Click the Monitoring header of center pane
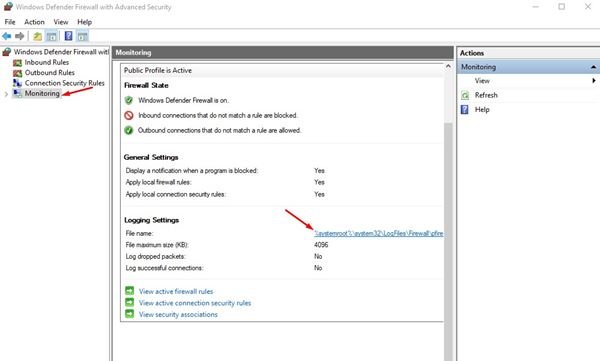The width and height of the screenshot is (600, 361). tap(283, 52)
